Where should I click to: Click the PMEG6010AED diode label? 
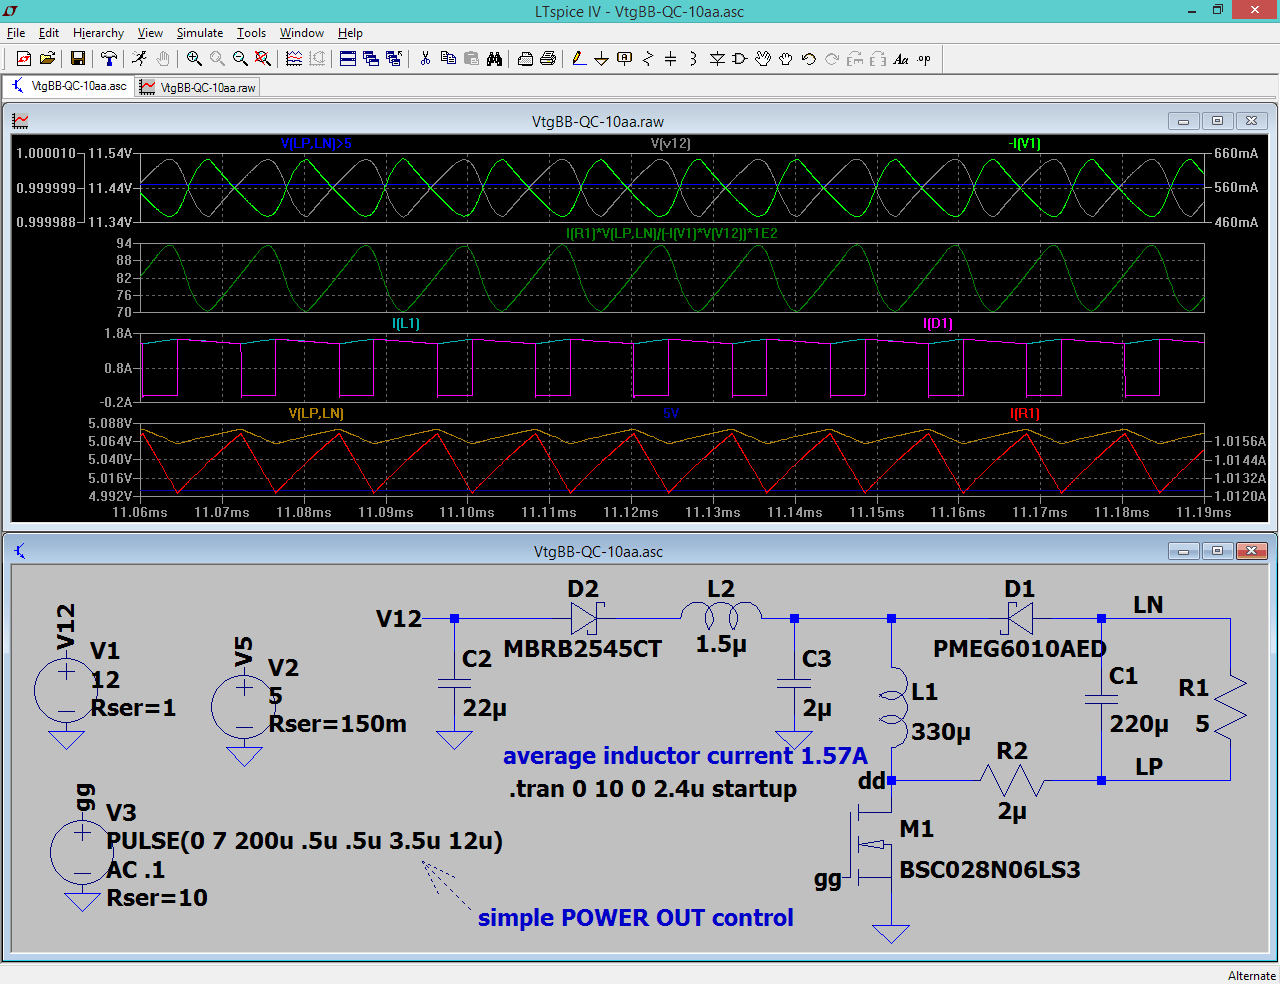[x=1020, y=649]
